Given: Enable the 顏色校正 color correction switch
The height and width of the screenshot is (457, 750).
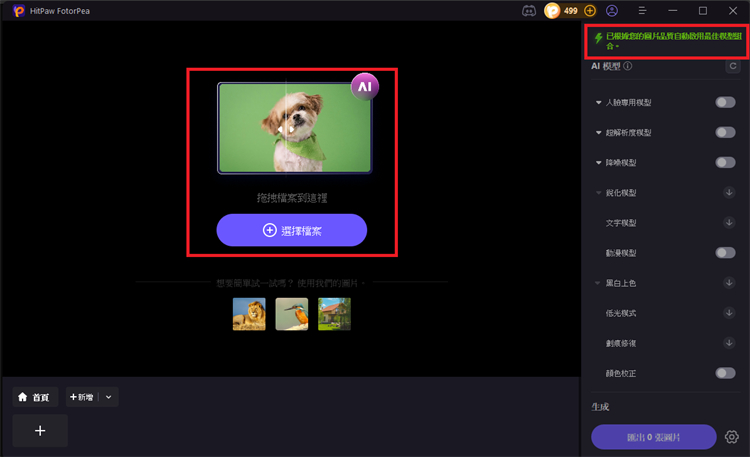Looking at the screenshot, I should 725,373.
